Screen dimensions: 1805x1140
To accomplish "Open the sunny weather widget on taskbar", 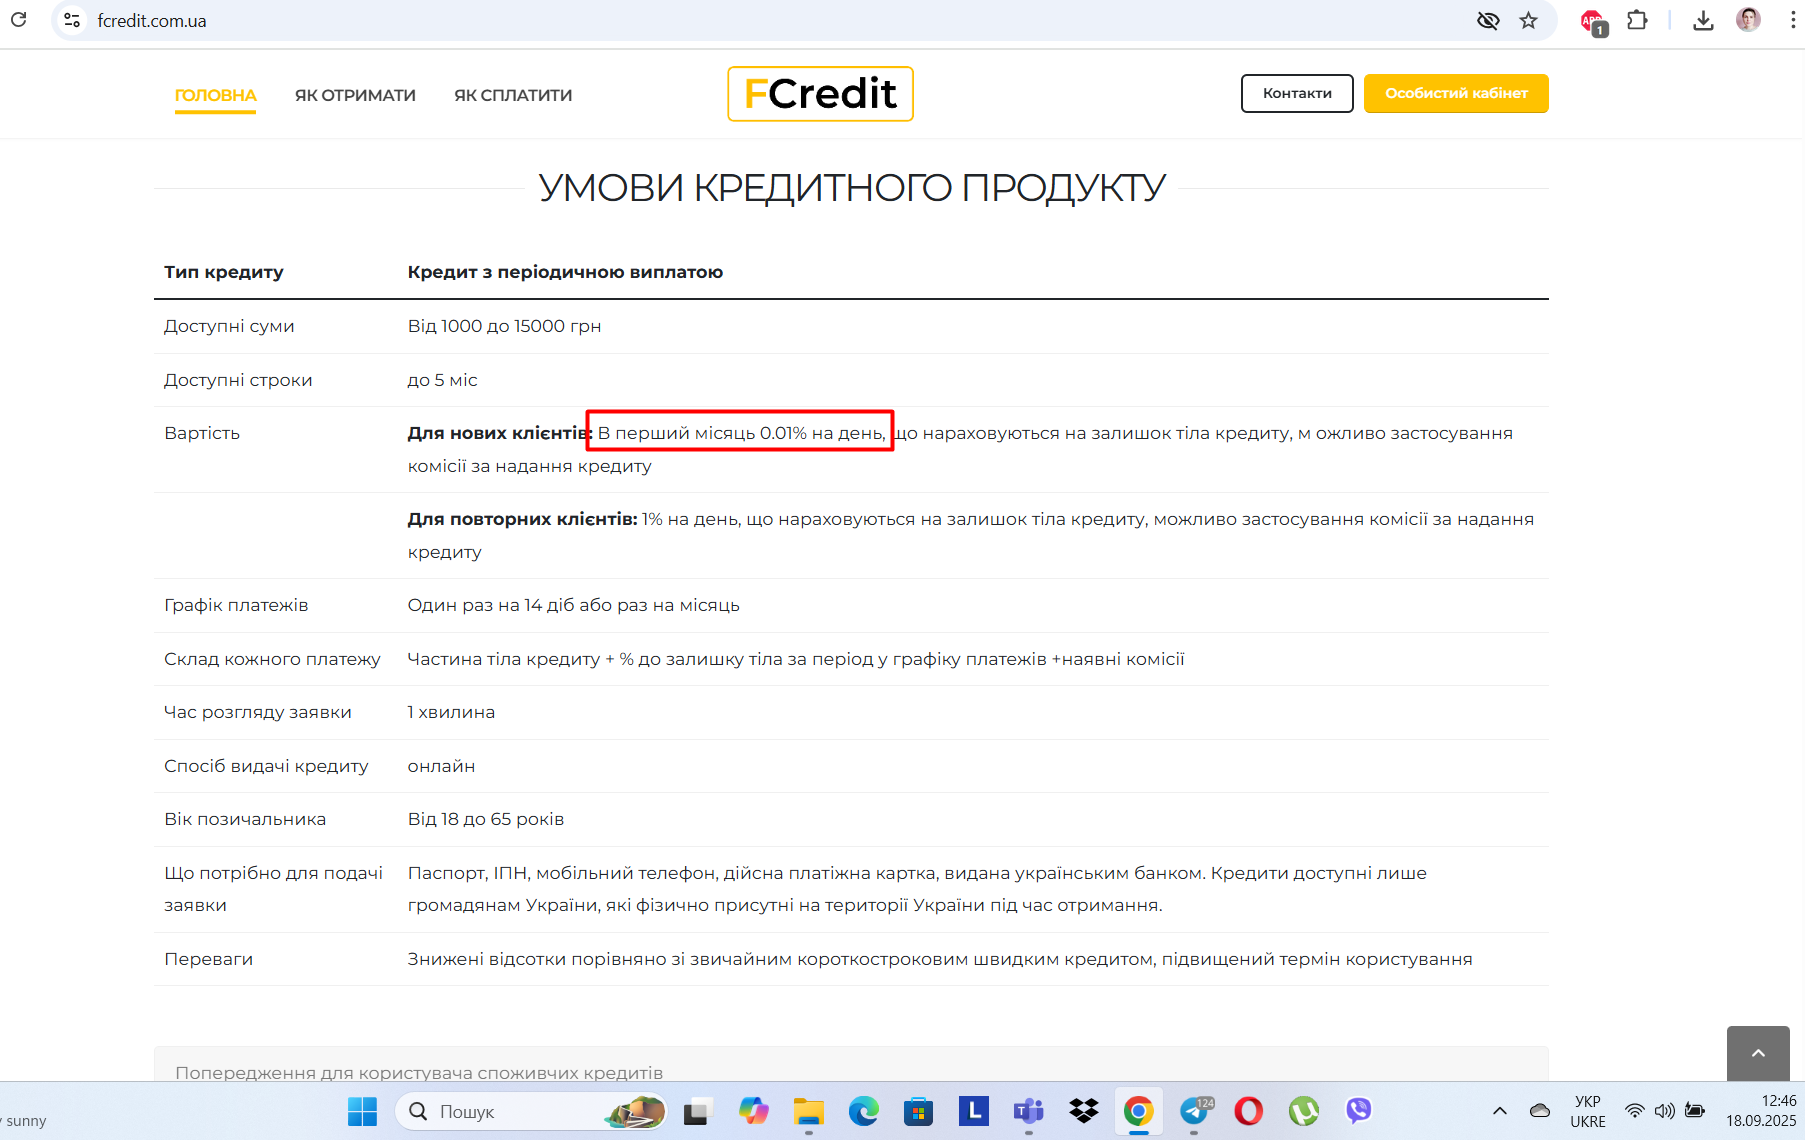I will click(x=24, y=1120).
